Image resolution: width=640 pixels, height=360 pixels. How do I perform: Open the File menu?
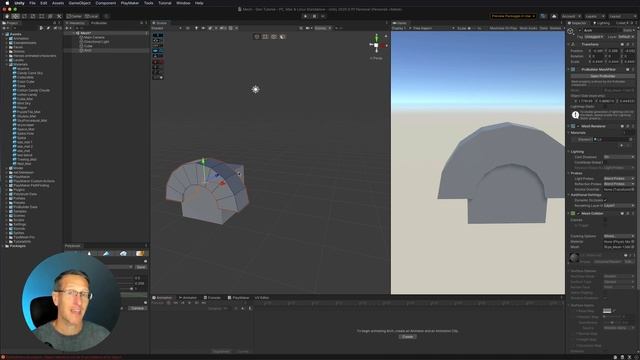click(32, 3)
